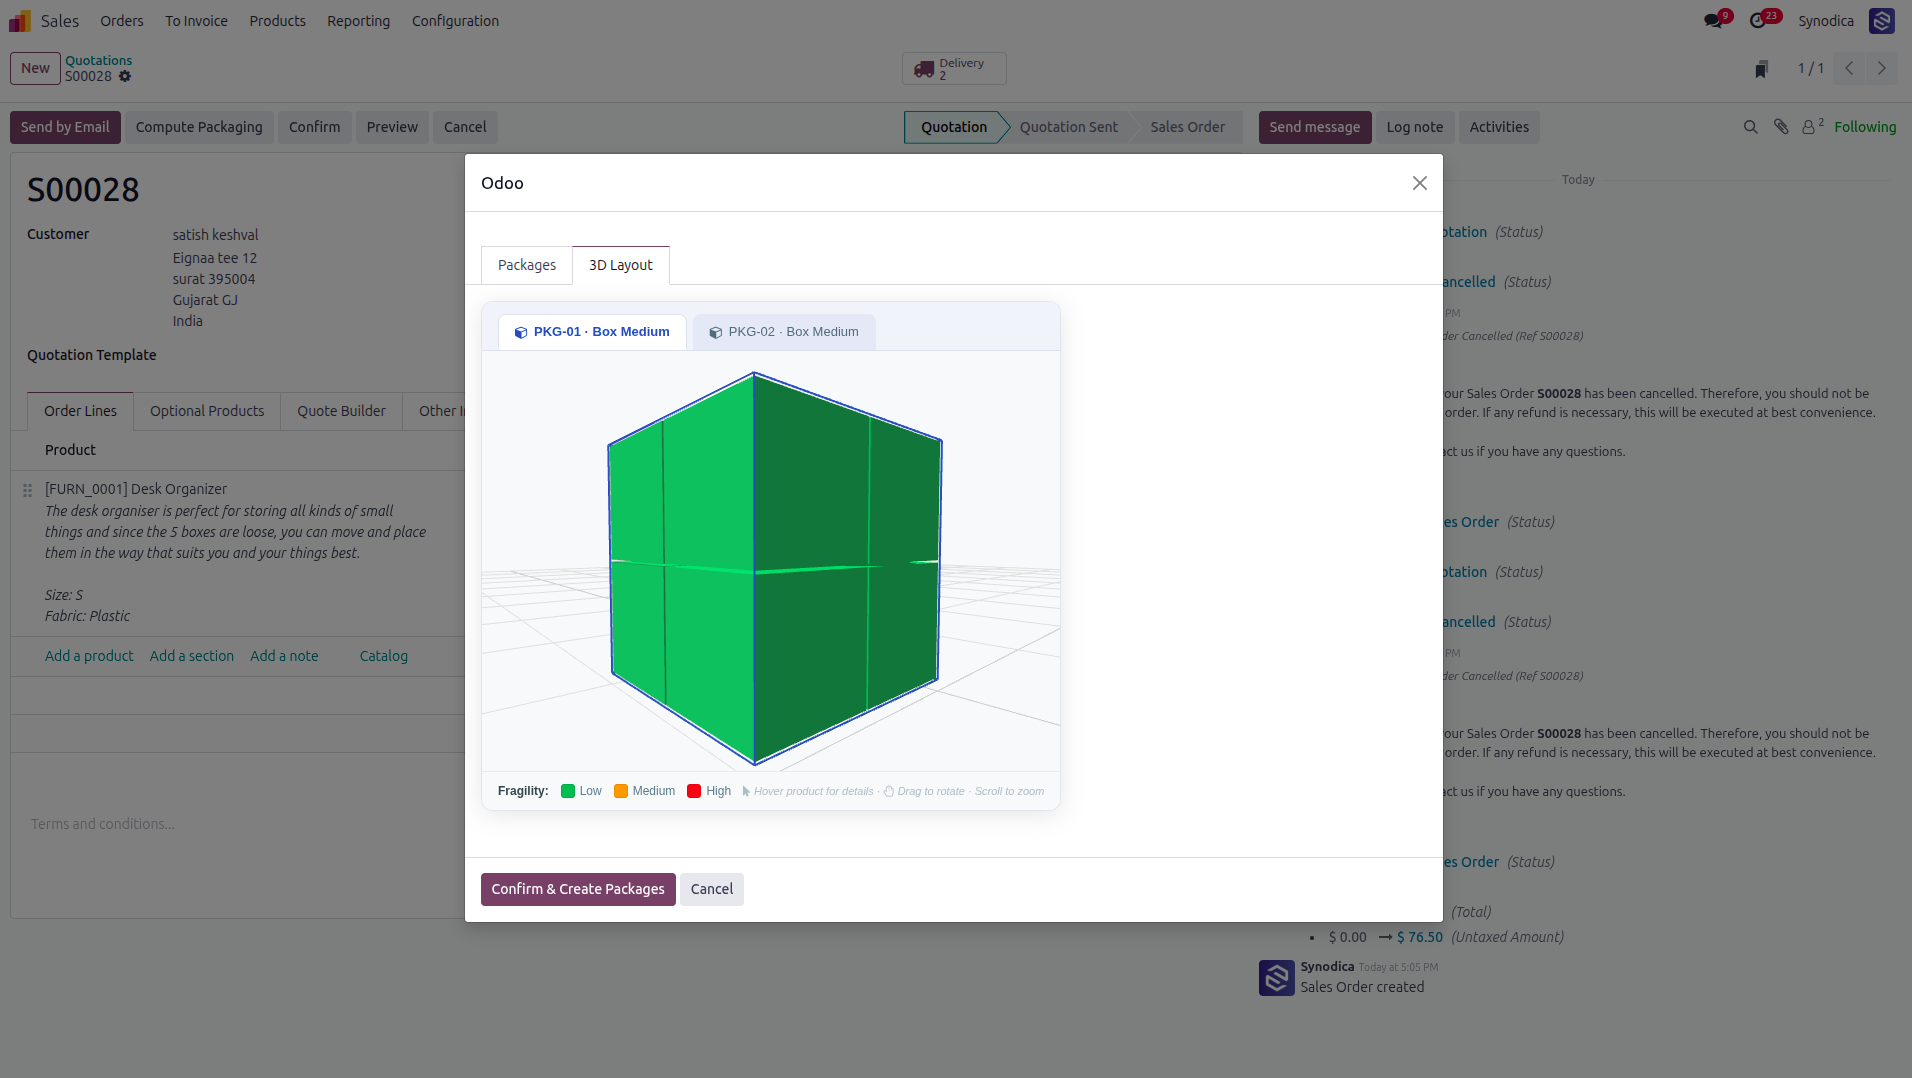Open the PKG-02 · Box Medium tab
Screen dimensions: 1912x1078
784,332
